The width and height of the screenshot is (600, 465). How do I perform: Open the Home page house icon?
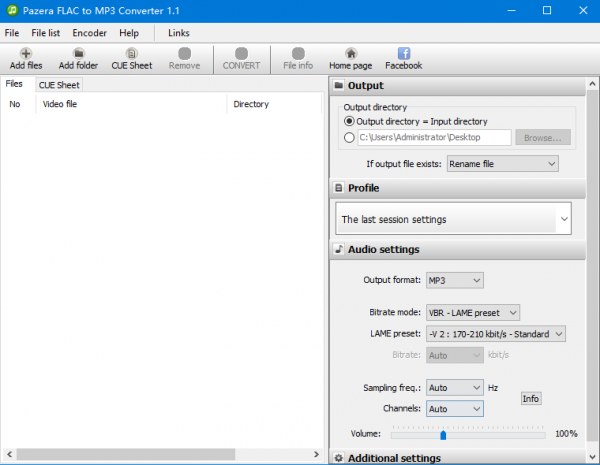point(351,53)
